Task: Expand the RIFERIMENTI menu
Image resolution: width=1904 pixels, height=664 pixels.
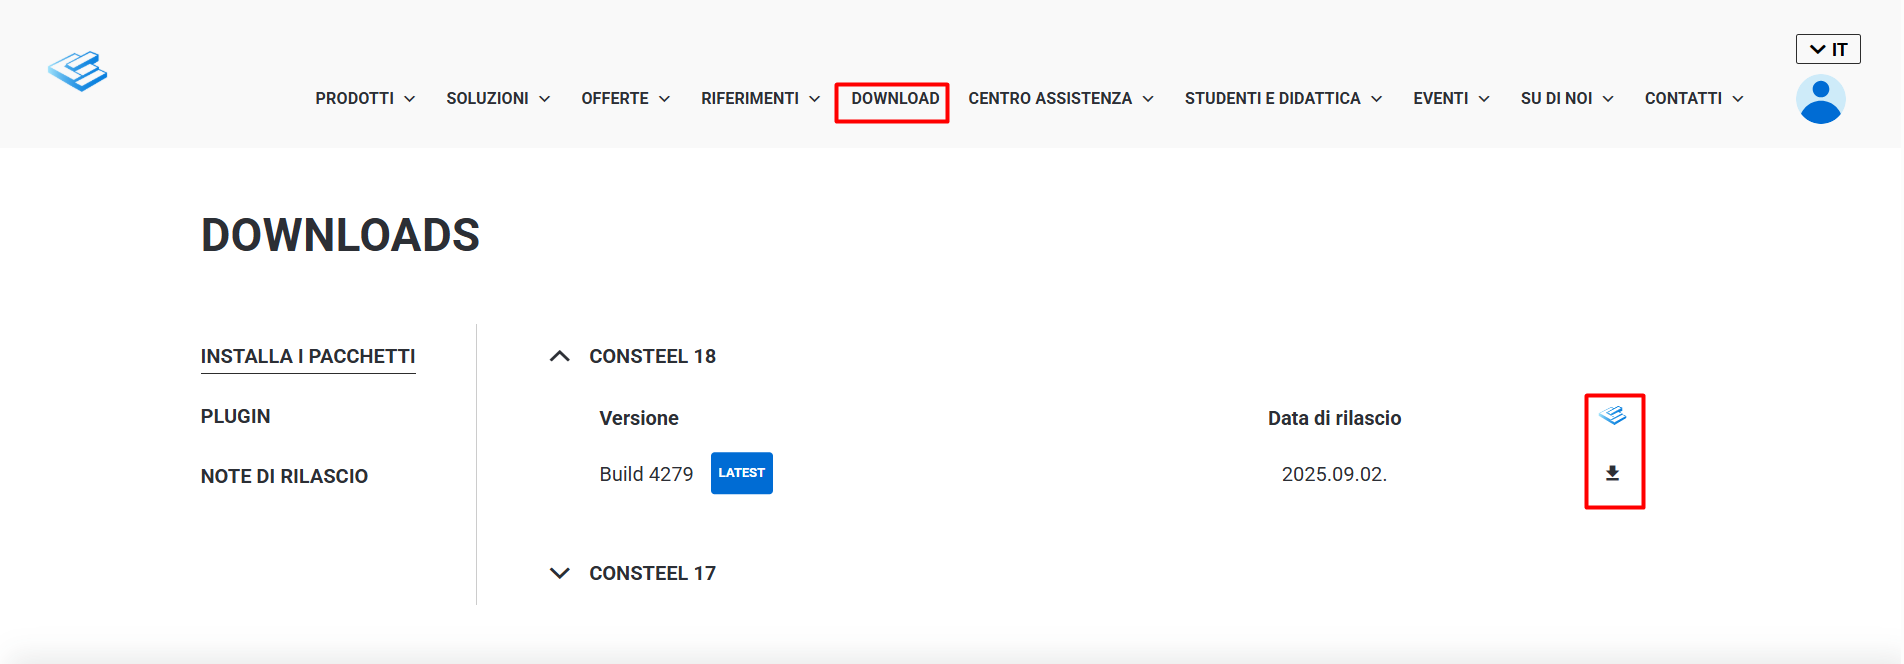Action: click(x=760, y=98)
